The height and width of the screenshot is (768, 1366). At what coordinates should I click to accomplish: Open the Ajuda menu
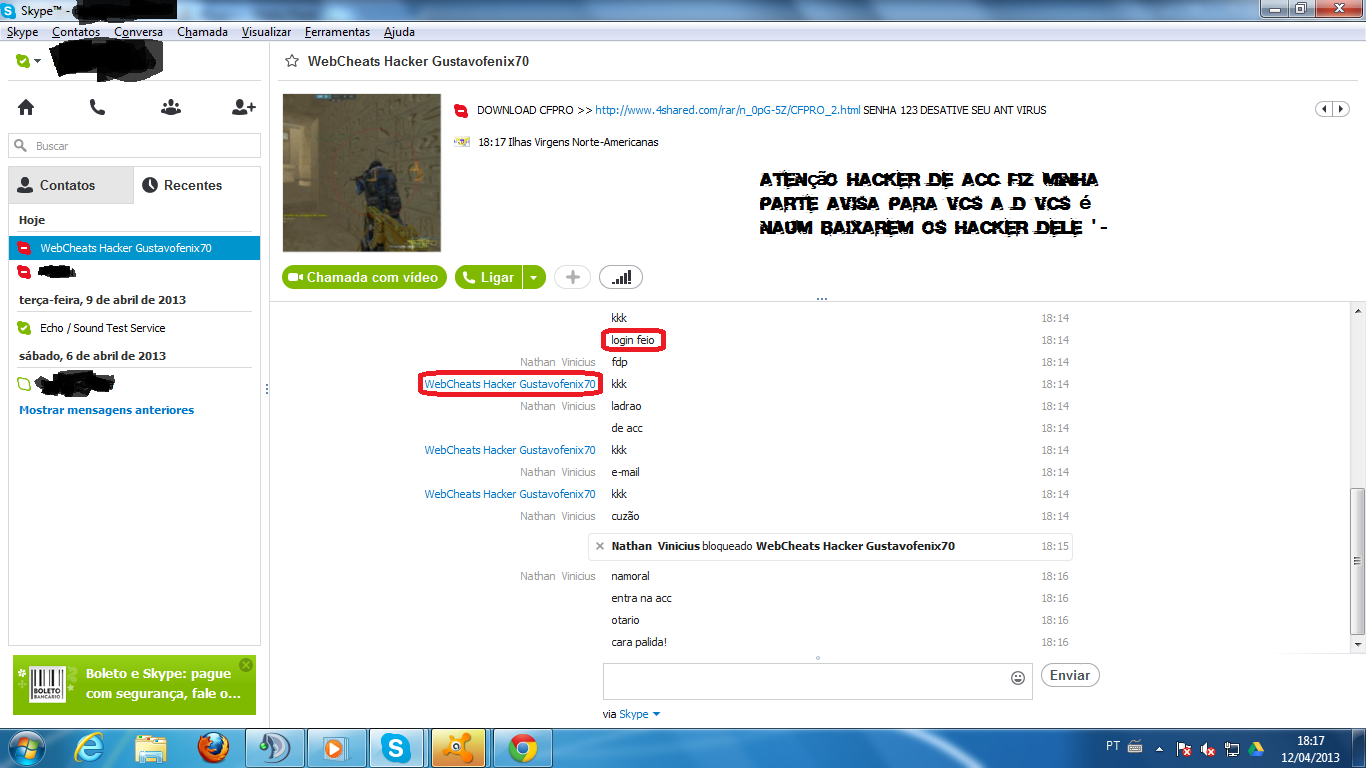[x=399, y=32]
